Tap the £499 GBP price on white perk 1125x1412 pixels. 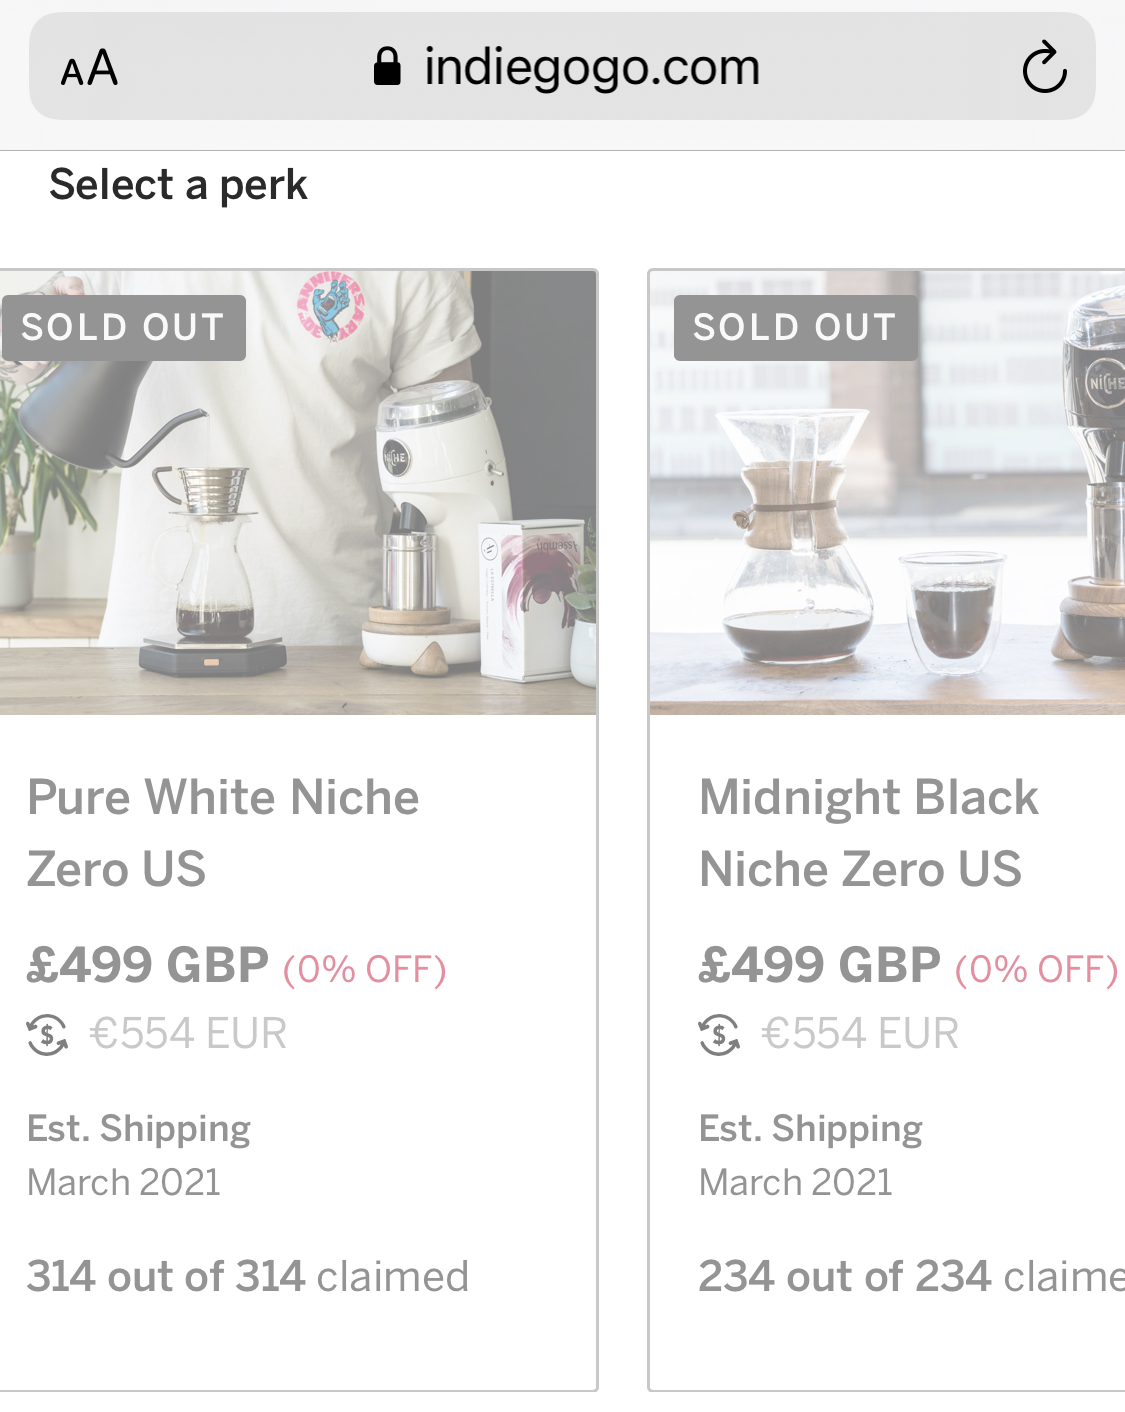pos(148,965)
